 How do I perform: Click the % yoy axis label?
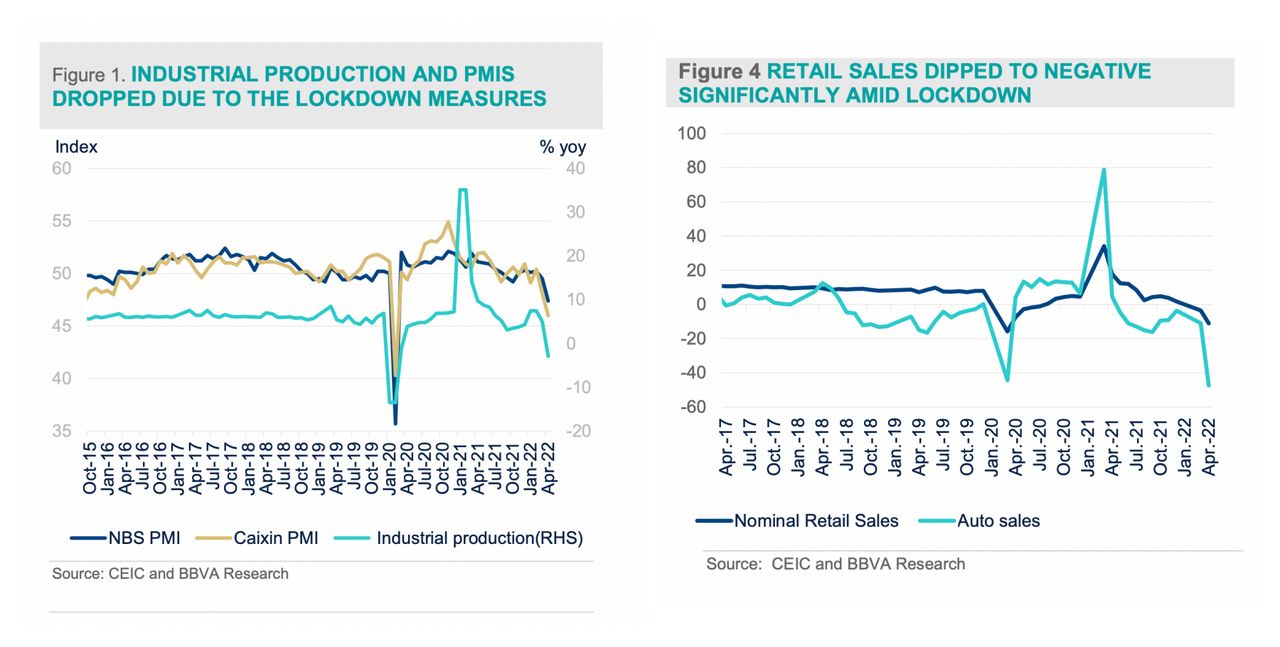point(563,147)
